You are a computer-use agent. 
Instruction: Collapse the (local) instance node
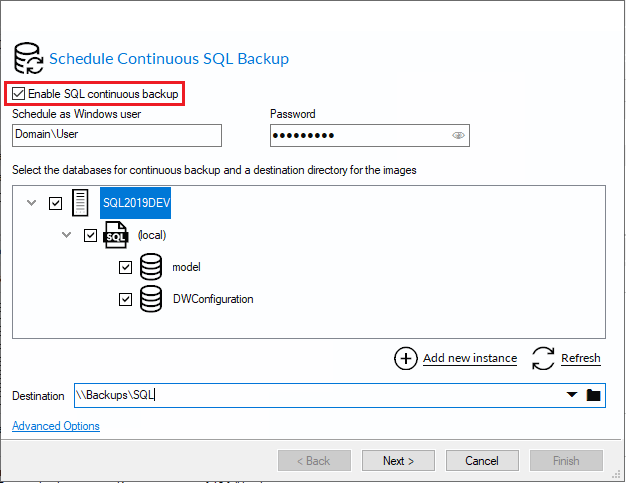(67, 236)
